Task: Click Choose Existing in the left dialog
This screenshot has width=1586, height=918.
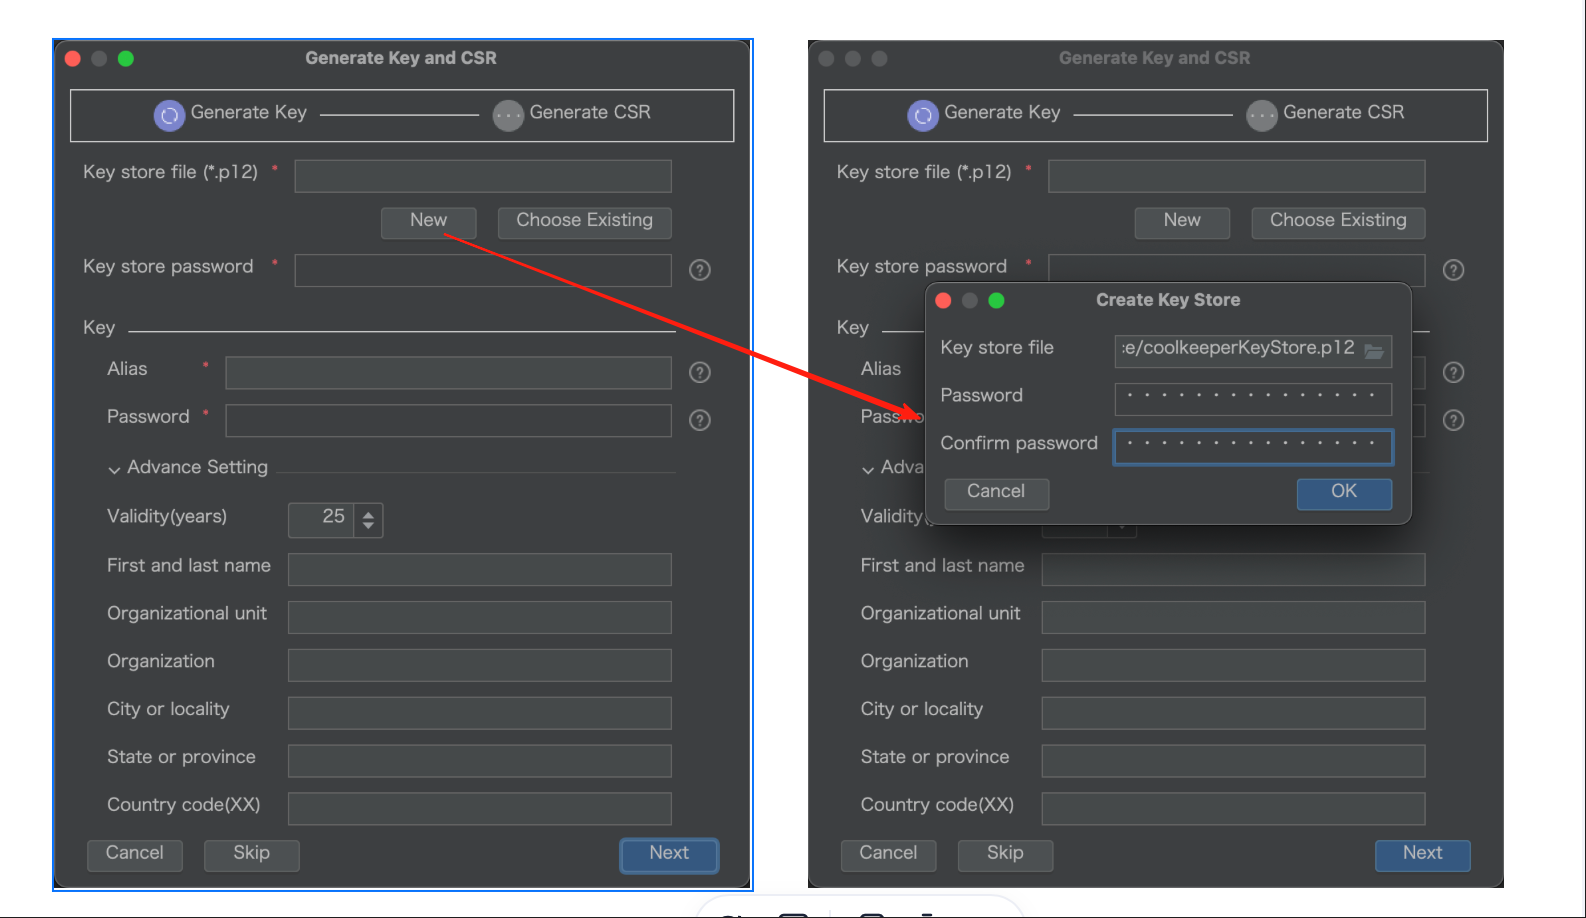Action: pyautogui.click(x=584, y=221)
